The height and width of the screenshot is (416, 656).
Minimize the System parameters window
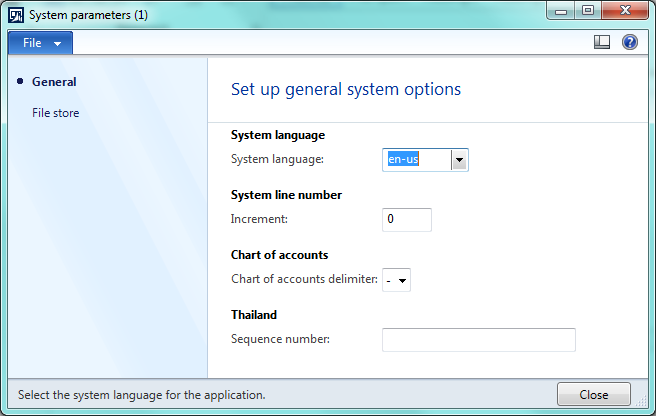coord(561,10)
